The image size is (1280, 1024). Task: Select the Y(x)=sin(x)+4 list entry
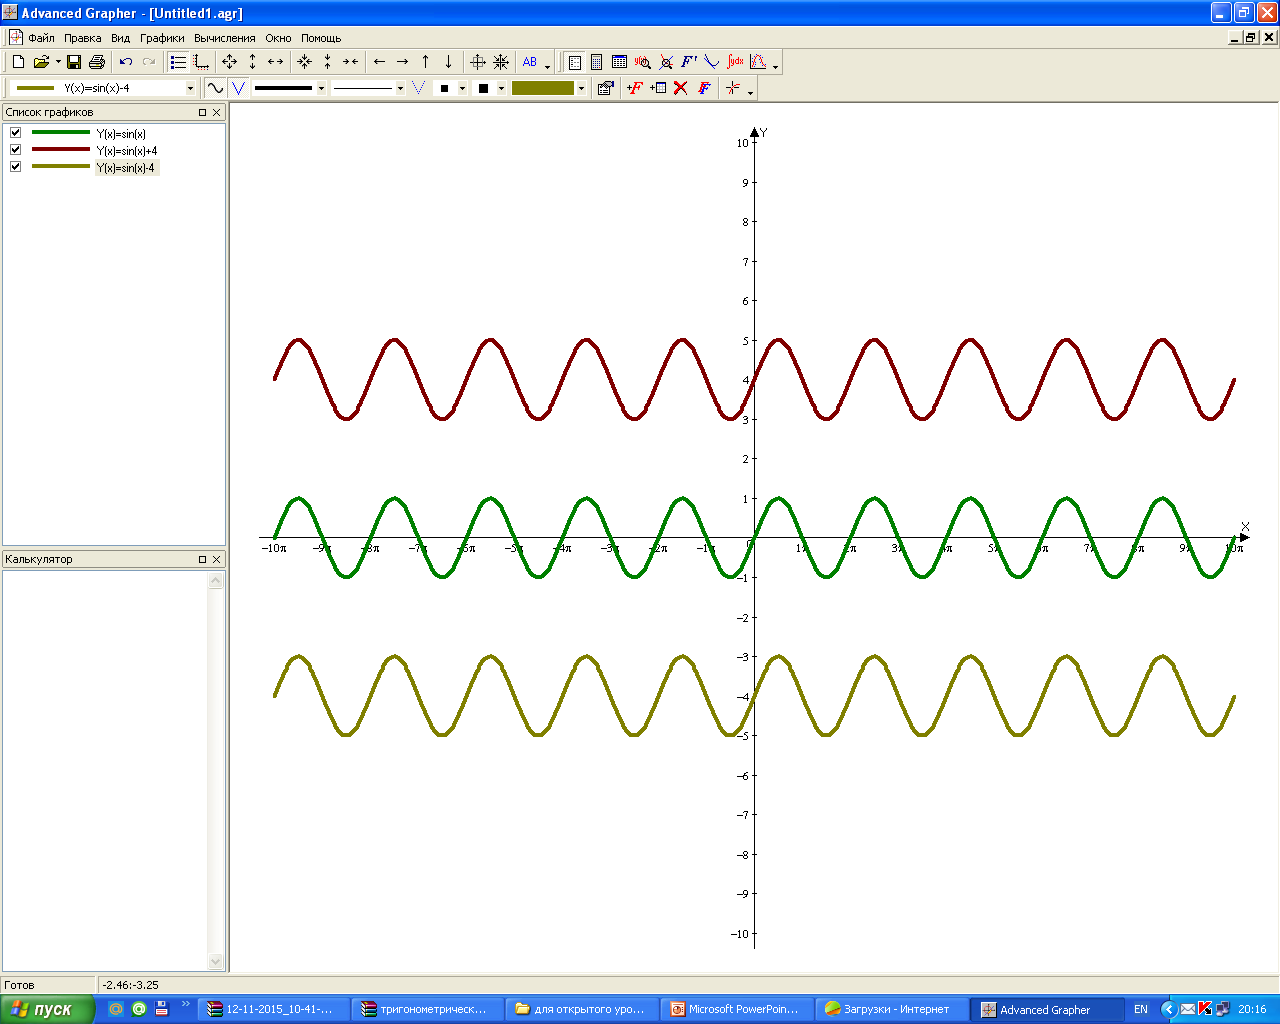pos(127,151)
